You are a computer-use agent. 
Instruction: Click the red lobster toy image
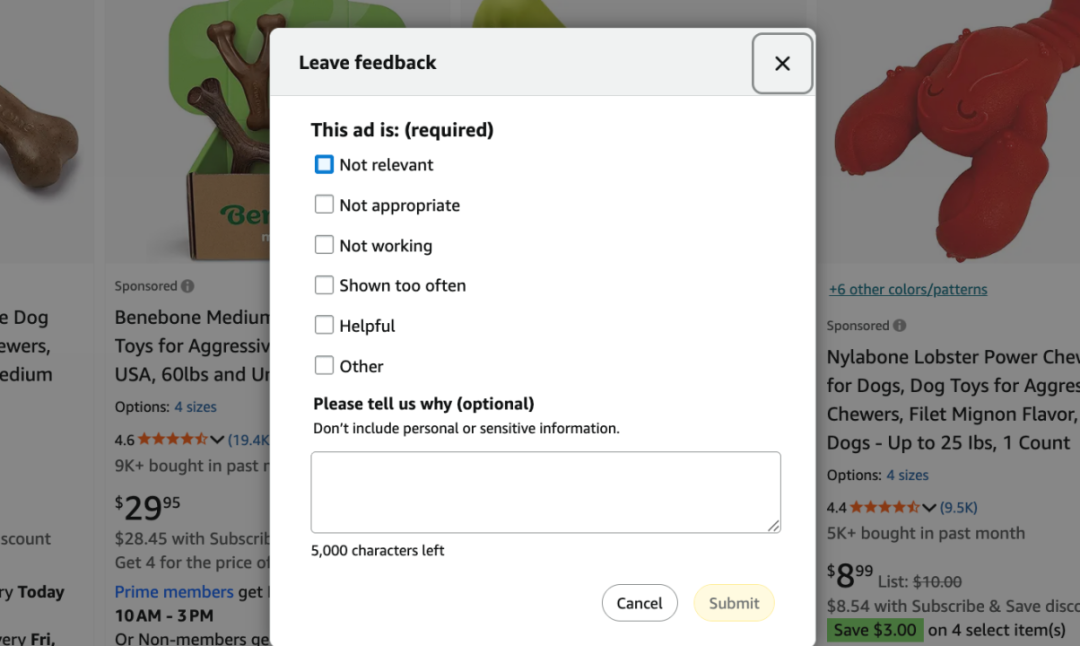coord(950,130)
